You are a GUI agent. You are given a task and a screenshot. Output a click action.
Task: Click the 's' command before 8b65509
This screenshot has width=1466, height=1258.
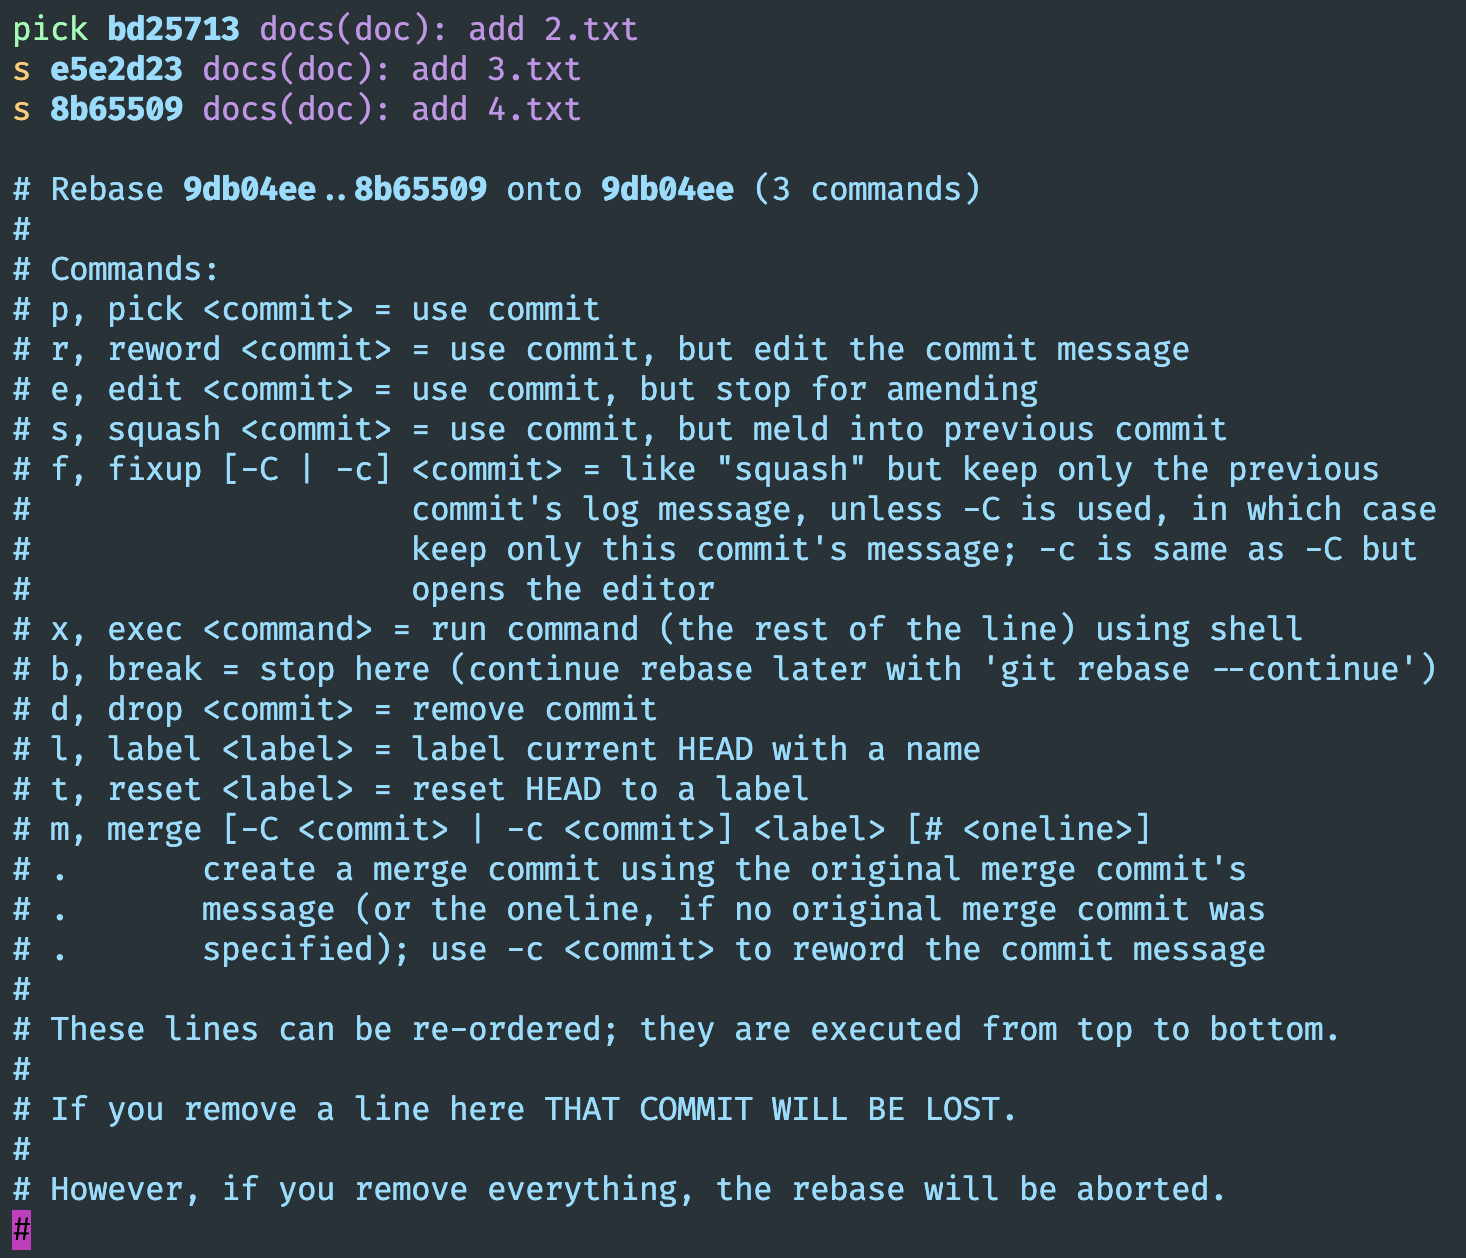22,109
